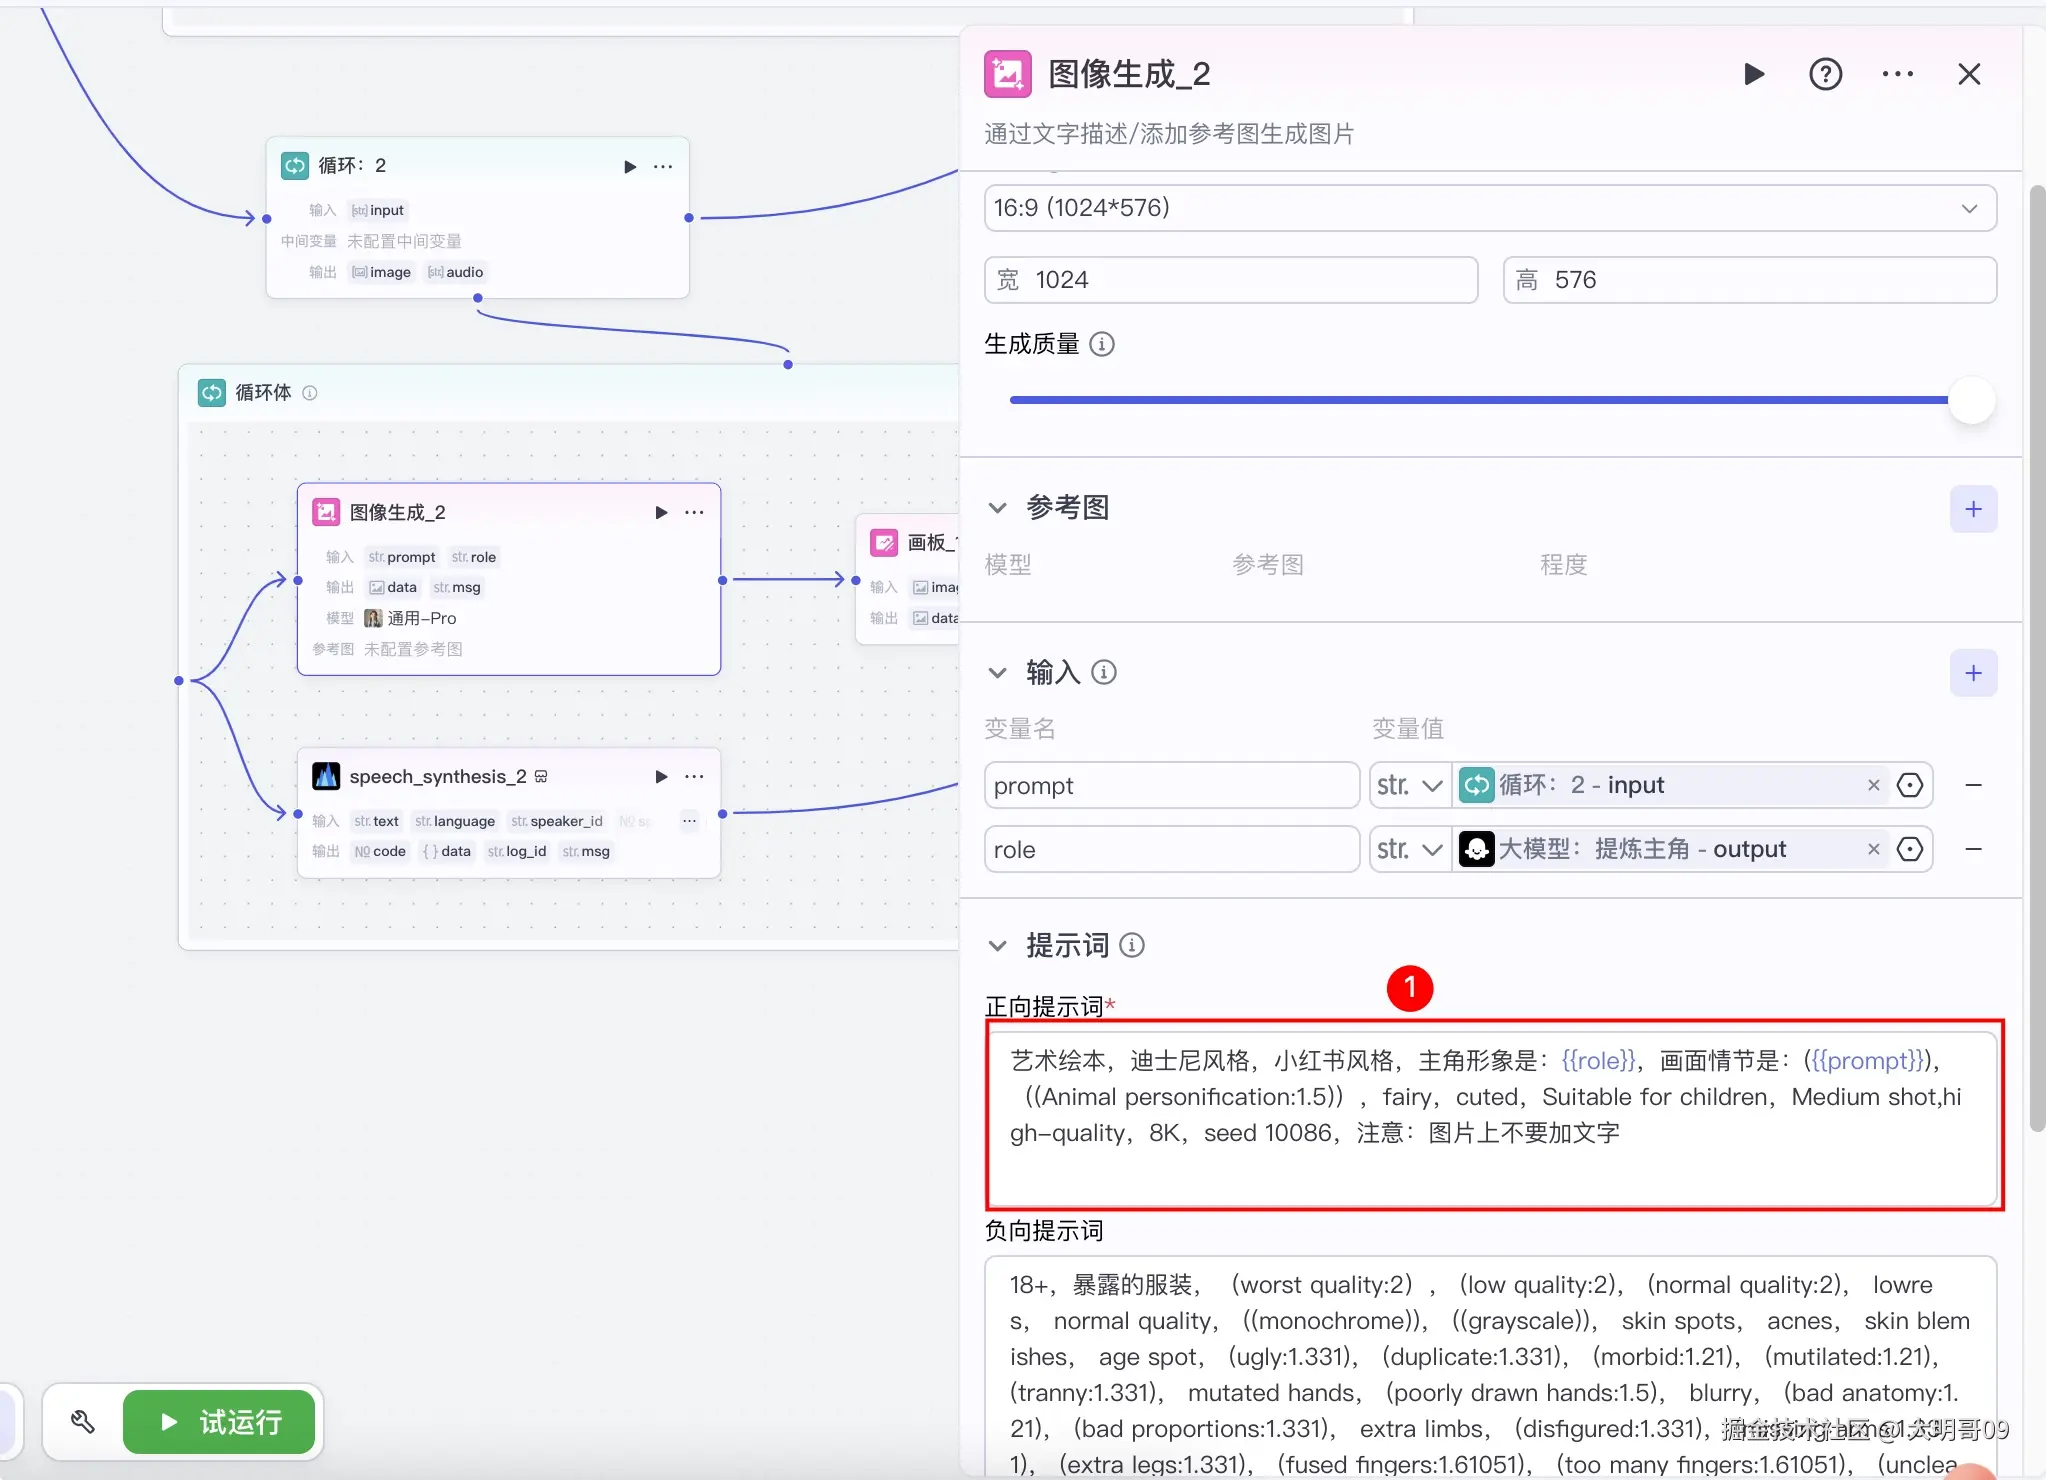Click the 宽 1024 width field
The width and height of the screenshot is (2046, 1480).
1230,280
